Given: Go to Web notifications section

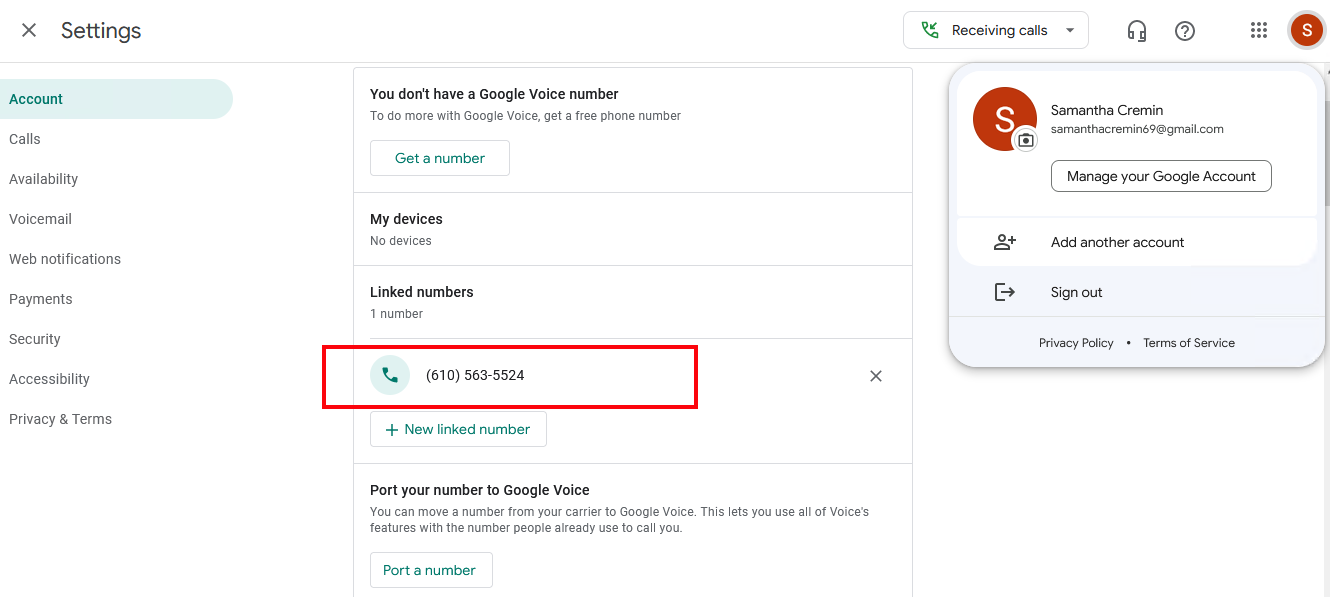Looking at the screenshot, I should tap(116, 259).
